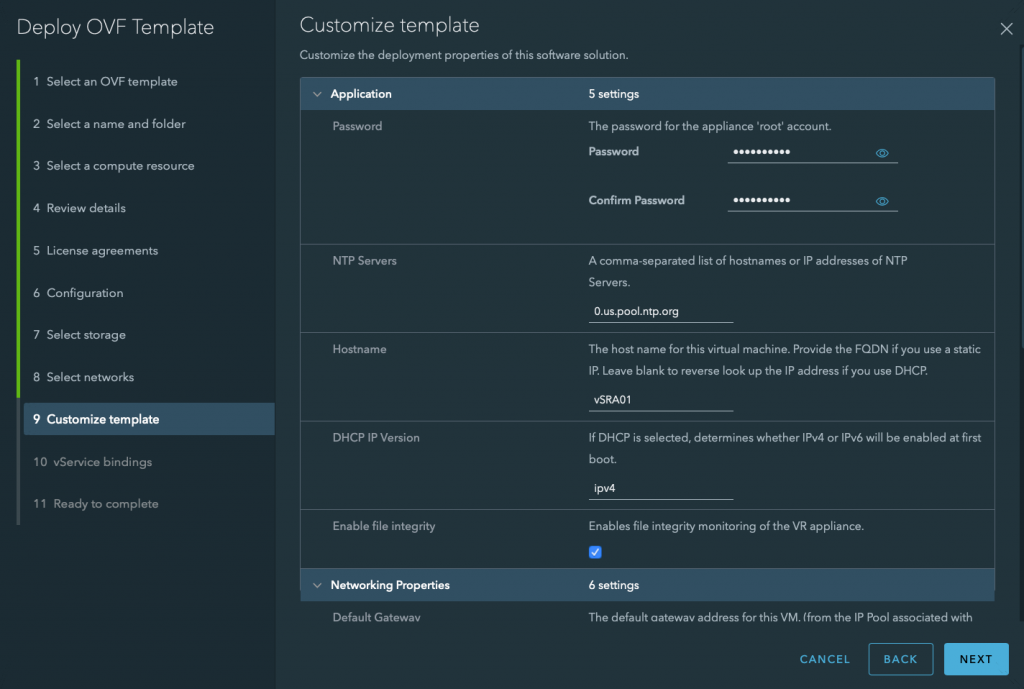Click the '6 settings' count text

613,585
